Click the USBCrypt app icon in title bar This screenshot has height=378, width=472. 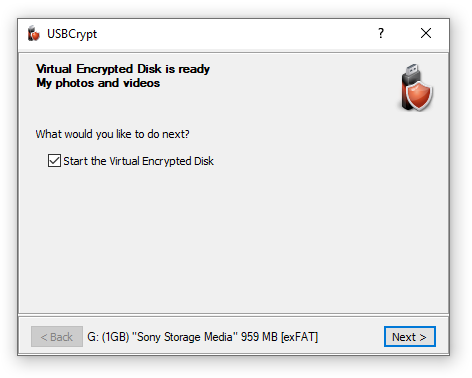click(x=33, y=33)
